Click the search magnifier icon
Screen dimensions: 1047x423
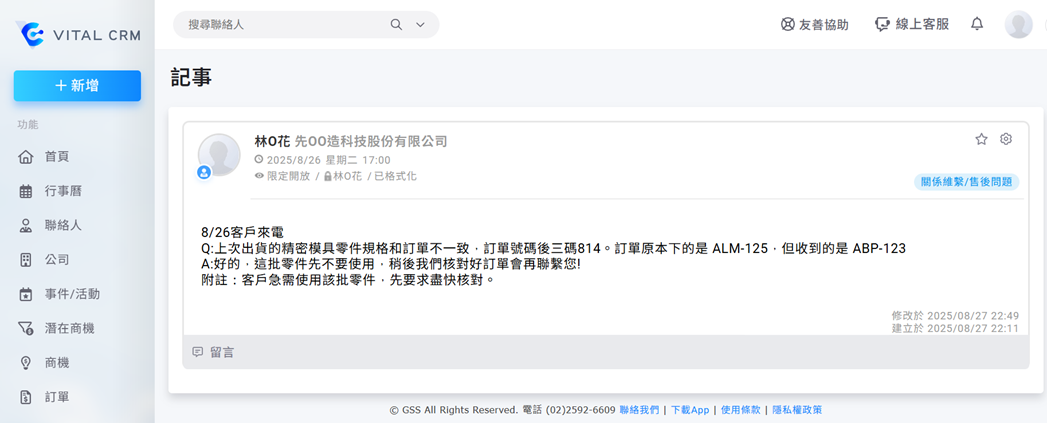pyautogui.click(x=396, y=25)
